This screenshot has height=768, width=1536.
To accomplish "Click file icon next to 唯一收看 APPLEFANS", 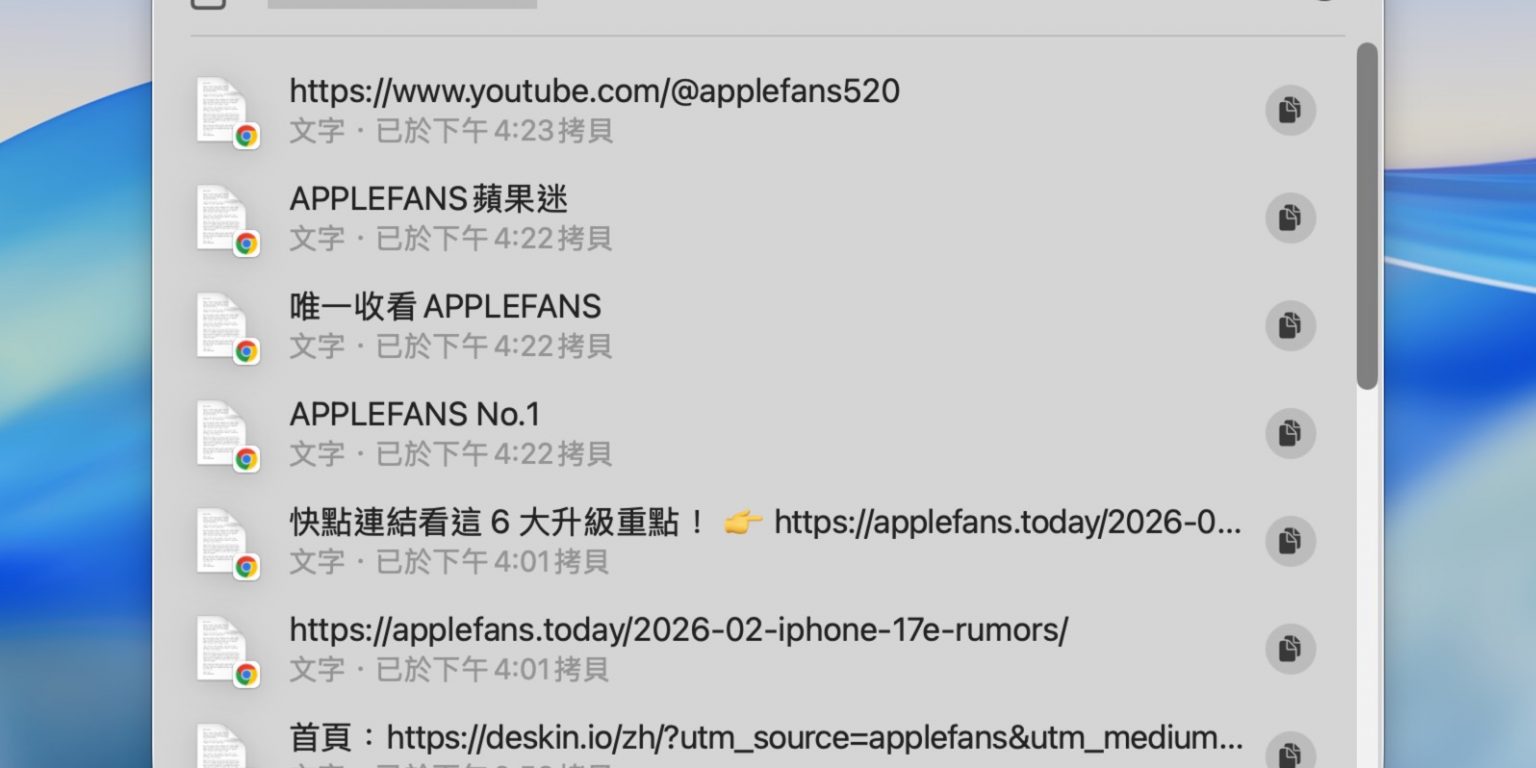I will tap(224, 327).
